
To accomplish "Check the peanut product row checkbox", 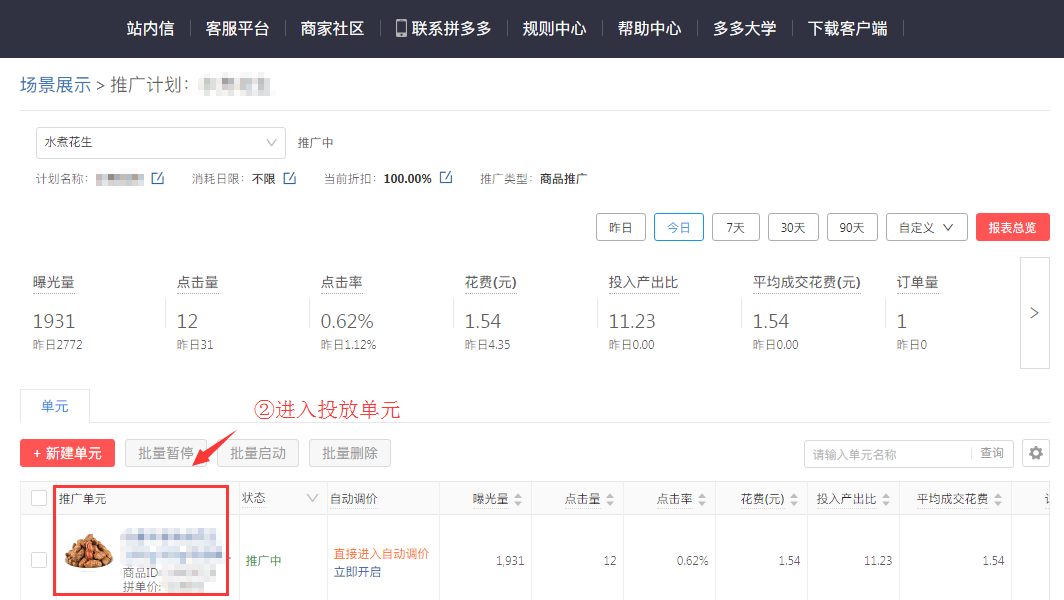I will [39, 560].
